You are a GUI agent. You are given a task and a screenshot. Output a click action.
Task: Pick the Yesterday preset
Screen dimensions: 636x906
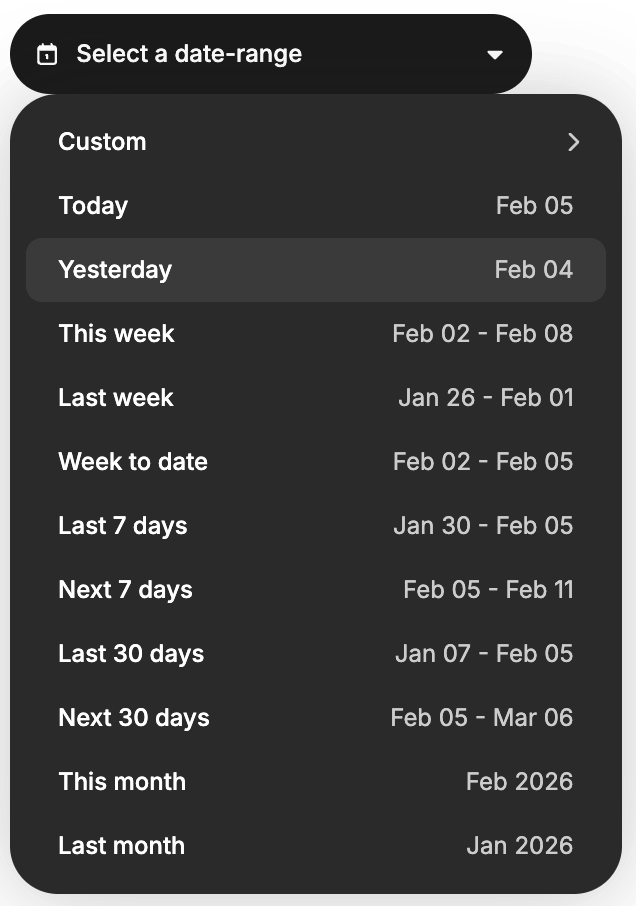115,270
